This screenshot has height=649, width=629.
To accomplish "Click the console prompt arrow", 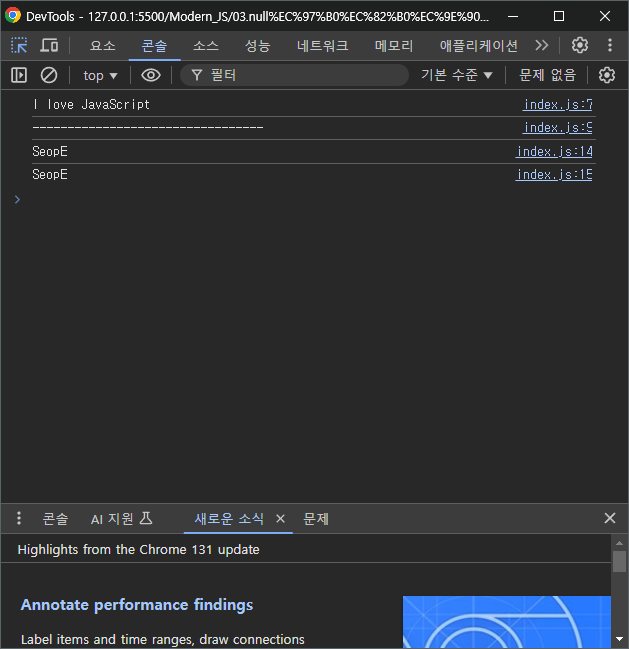I will 17,200.
